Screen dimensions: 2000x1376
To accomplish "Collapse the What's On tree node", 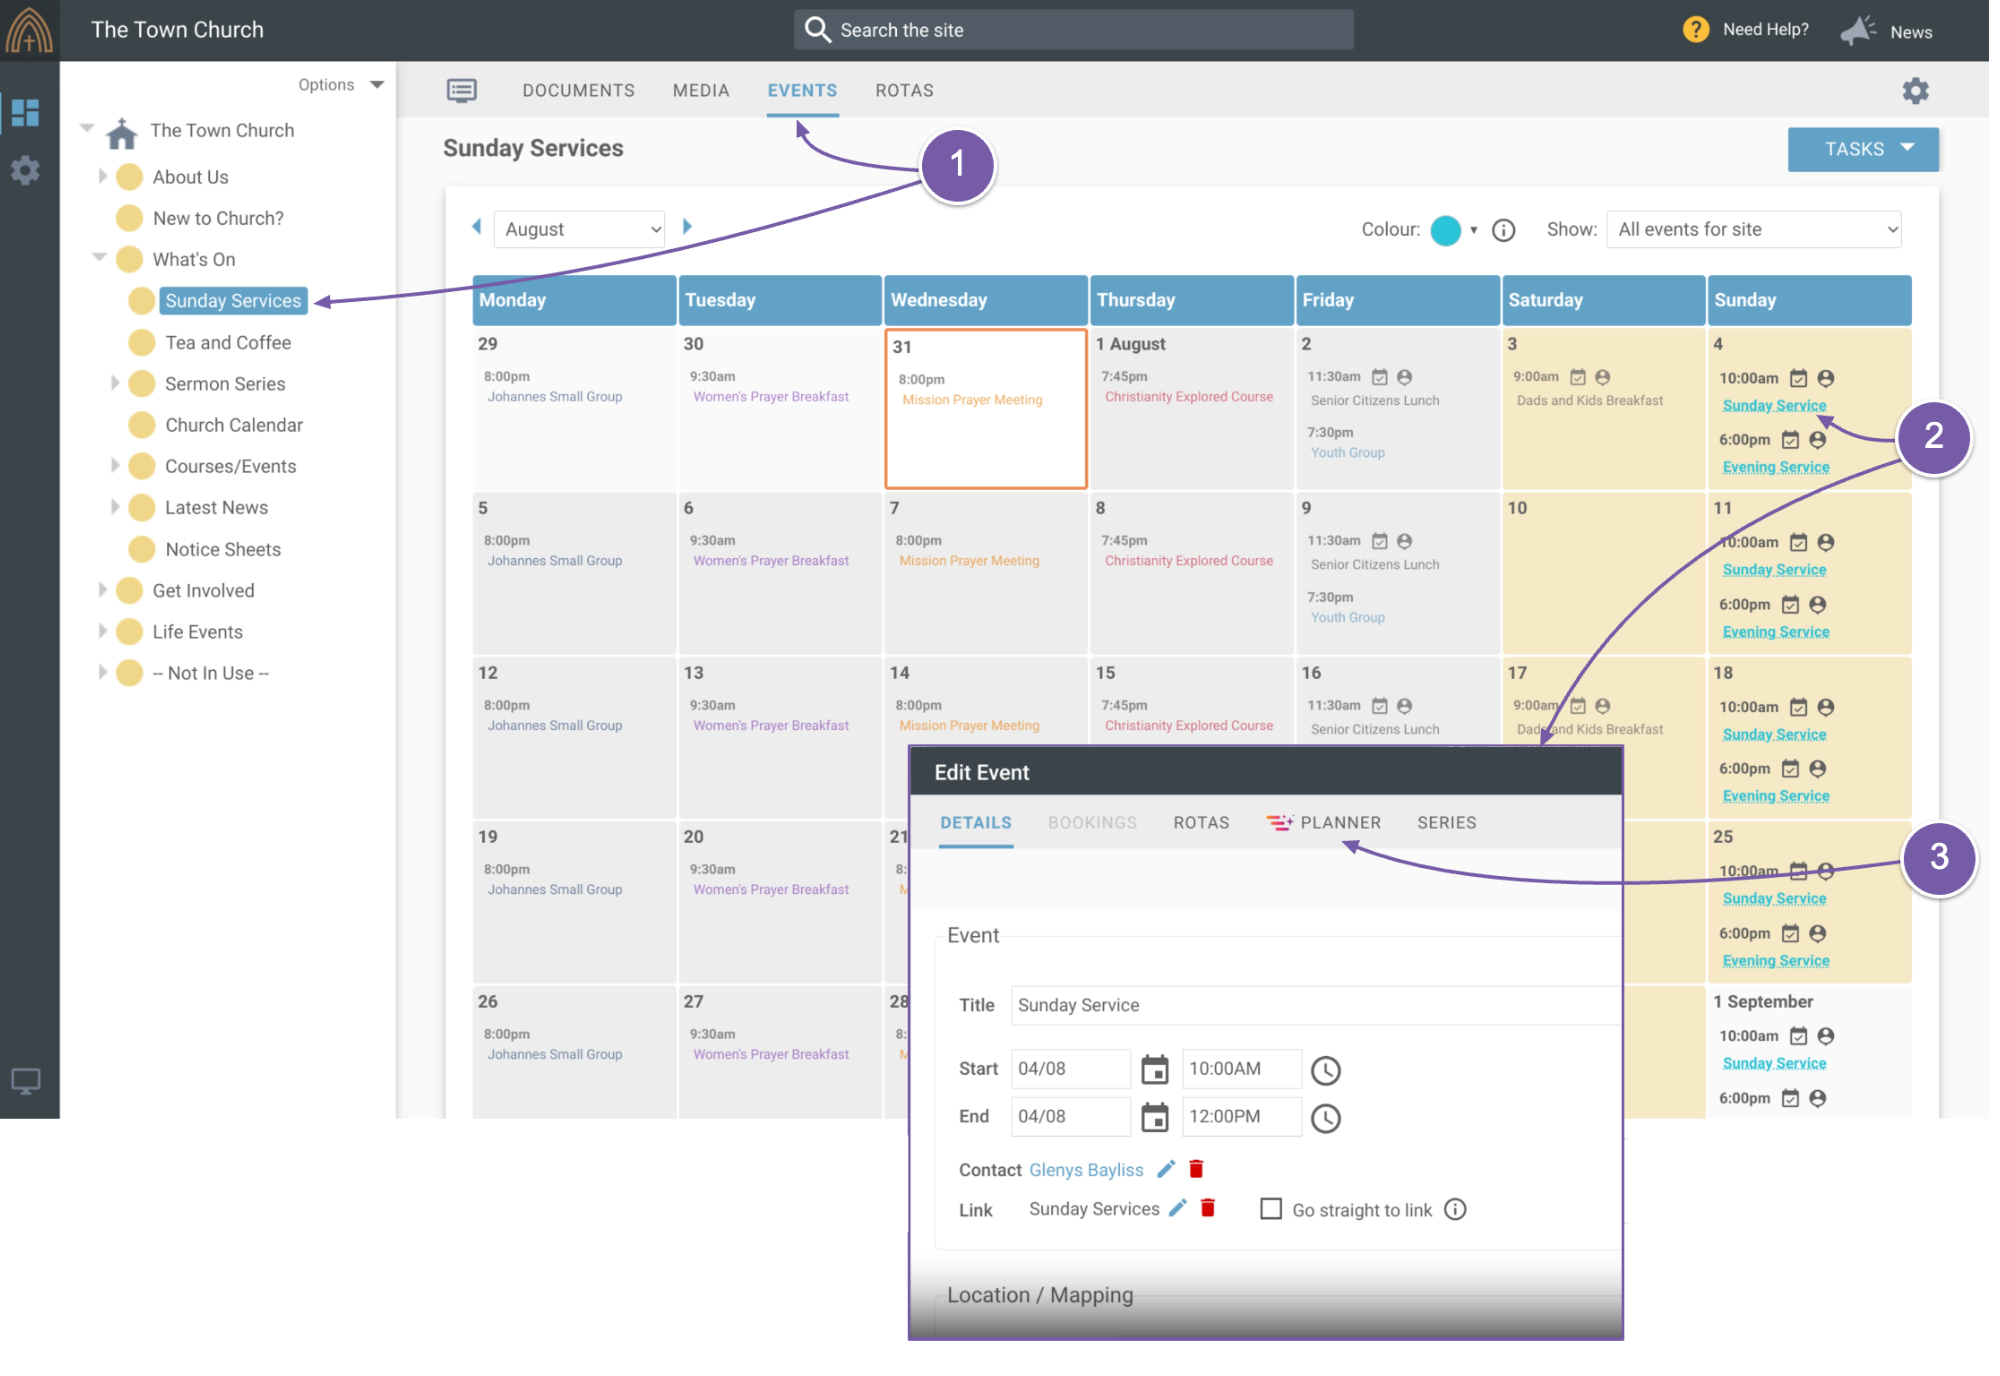I will tap(99, 258).
